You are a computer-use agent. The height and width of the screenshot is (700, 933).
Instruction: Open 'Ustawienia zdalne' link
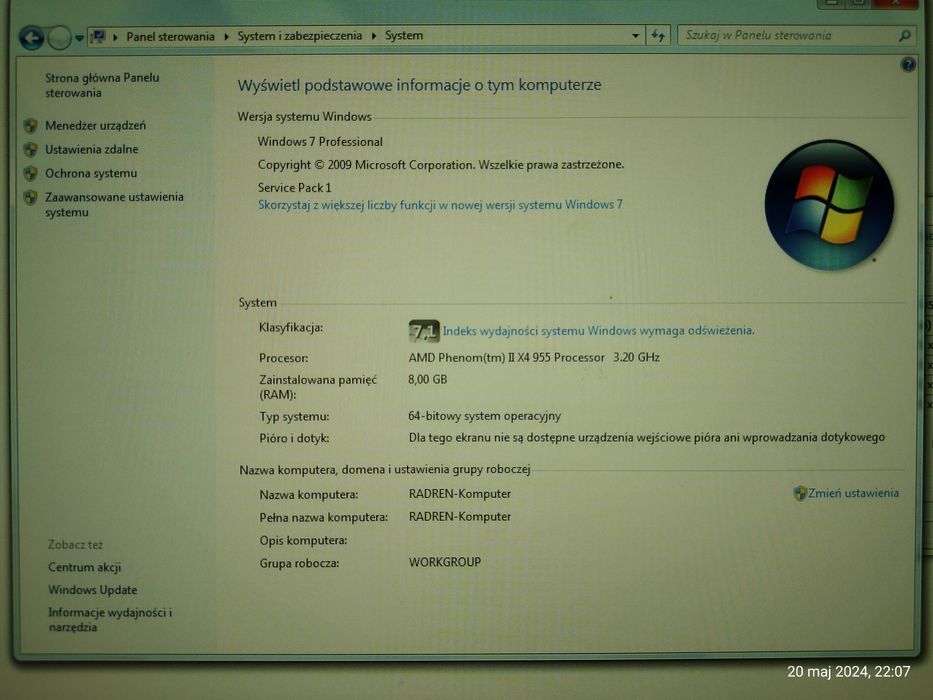[x=92, y=149]
